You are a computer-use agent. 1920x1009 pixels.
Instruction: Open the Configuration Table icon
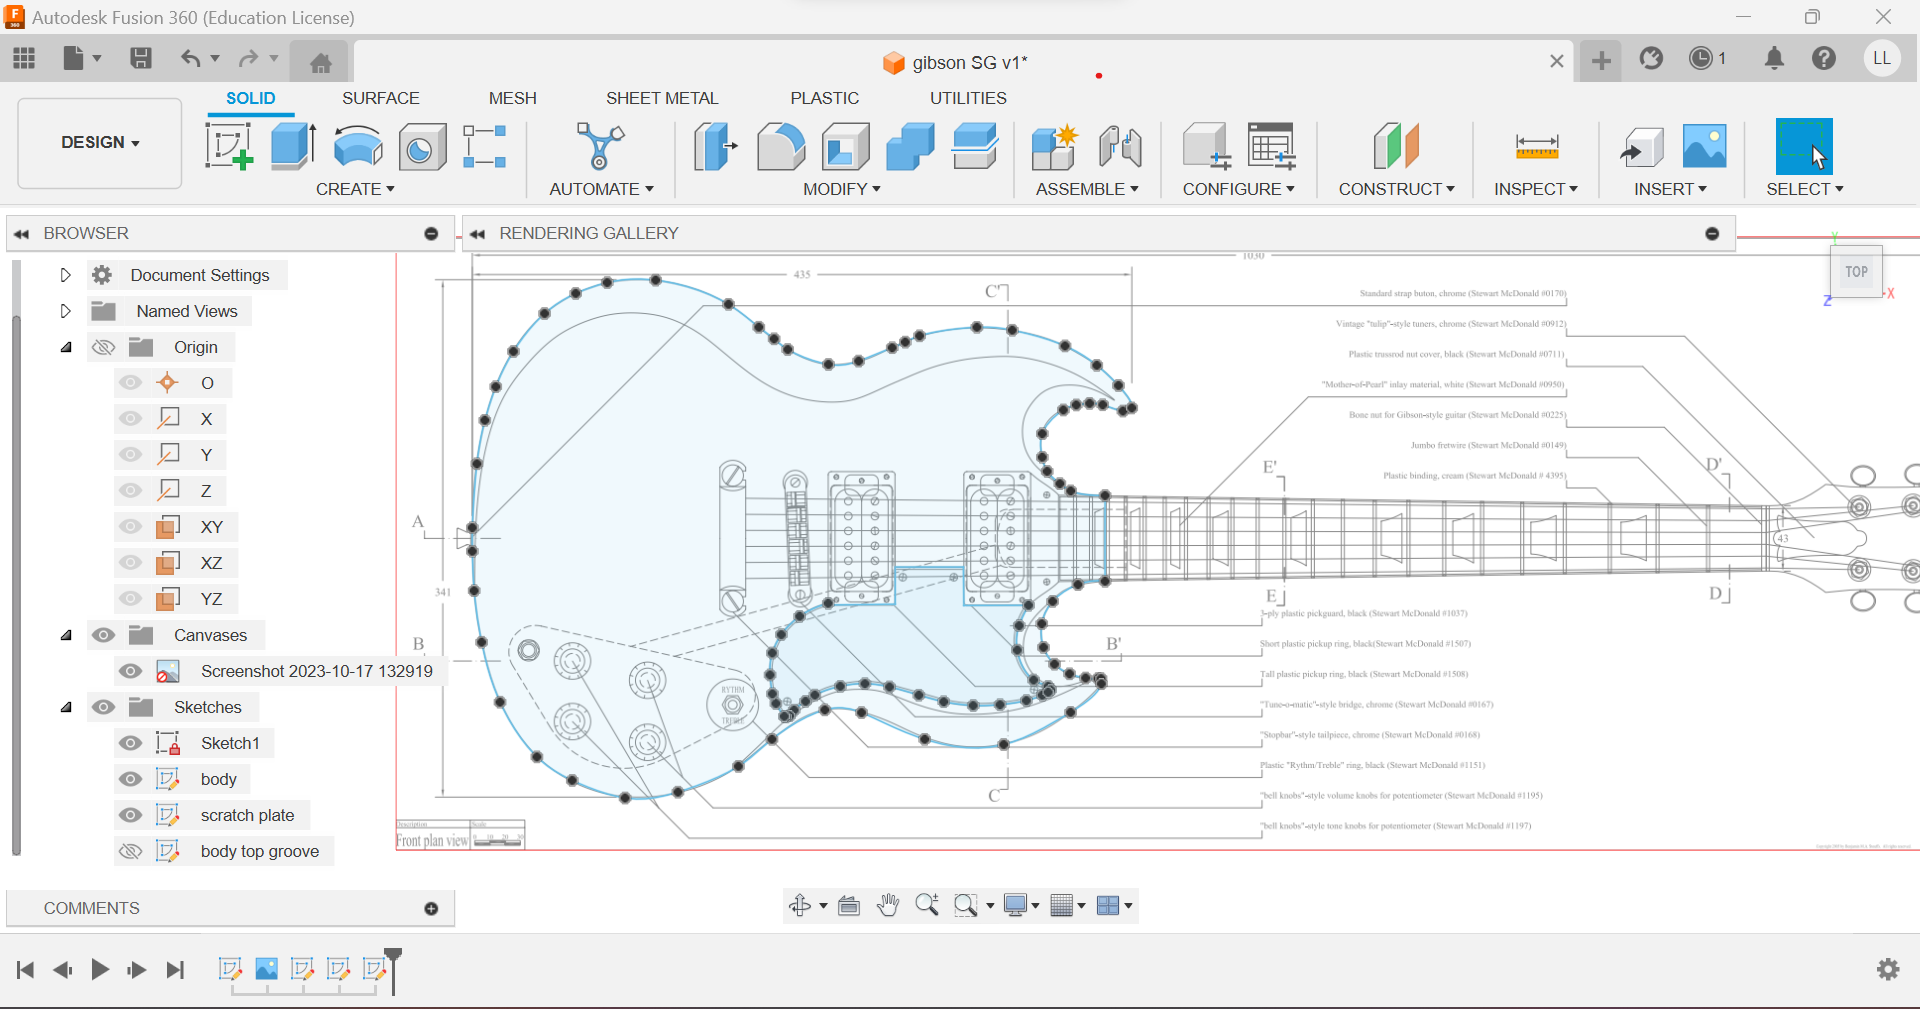(1272, 147)
